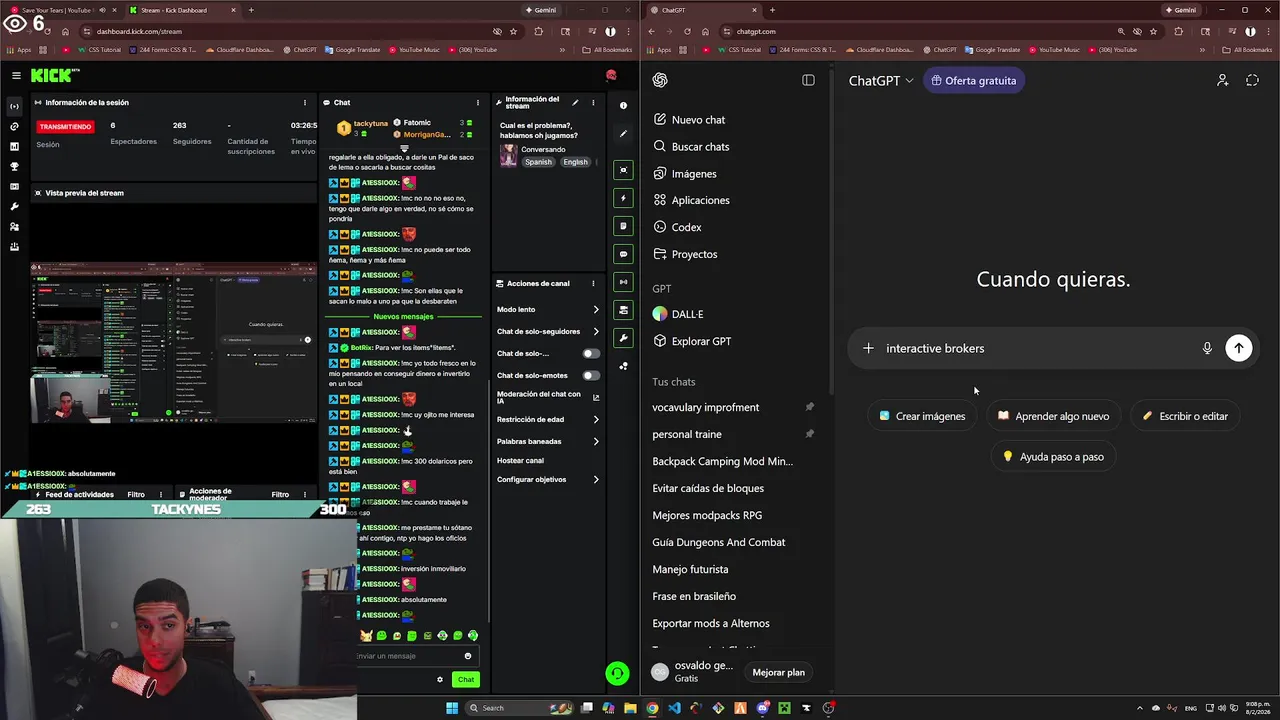The width and height of the screenshot is (1280, 720).
Task: Select the Spanish language tag
Action: (x=538, y=162)
